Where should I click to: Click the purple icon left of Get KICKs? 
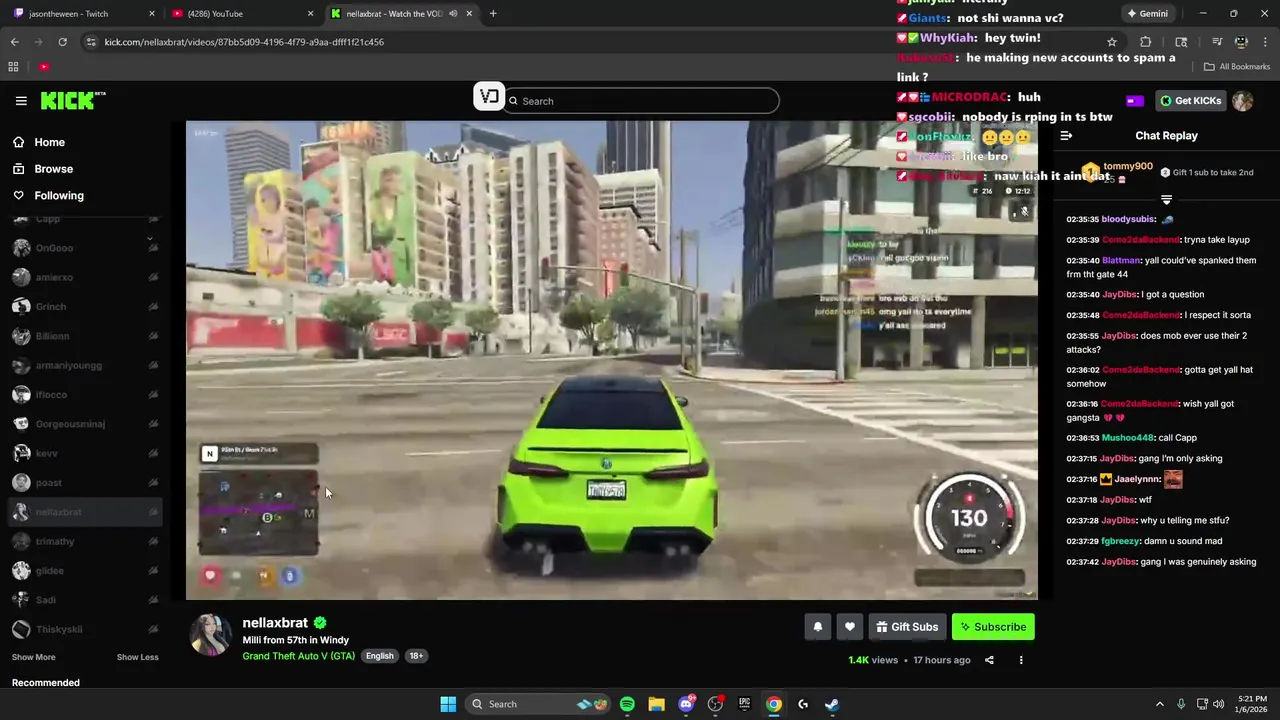pyautogui.click(x=1134, y=101)
